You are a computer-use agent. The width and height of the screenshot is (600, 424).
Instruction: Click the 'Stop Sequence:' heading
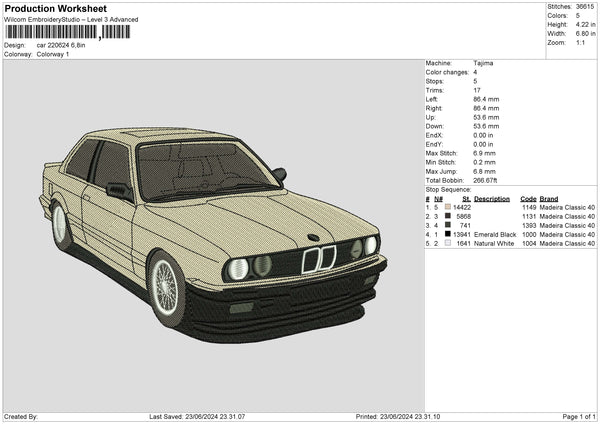click(x=448, y=190)
